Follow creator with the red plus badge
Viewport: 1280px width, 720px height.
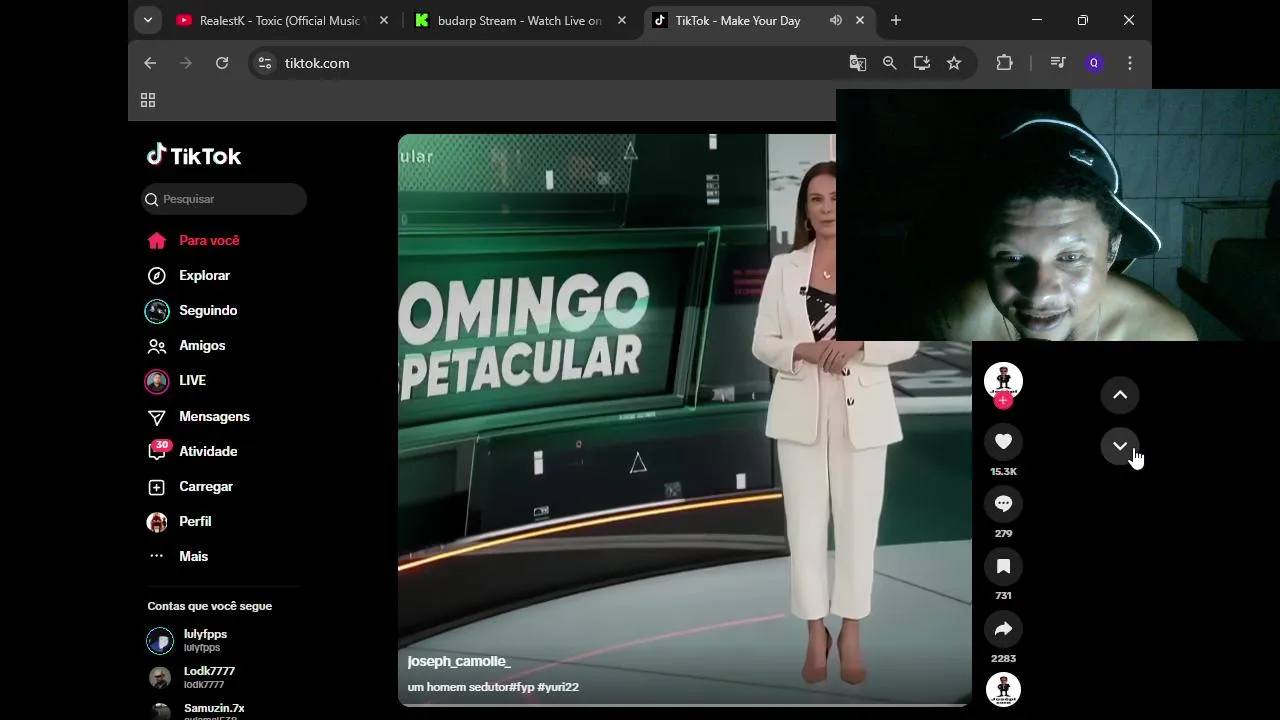[1003, 400]
